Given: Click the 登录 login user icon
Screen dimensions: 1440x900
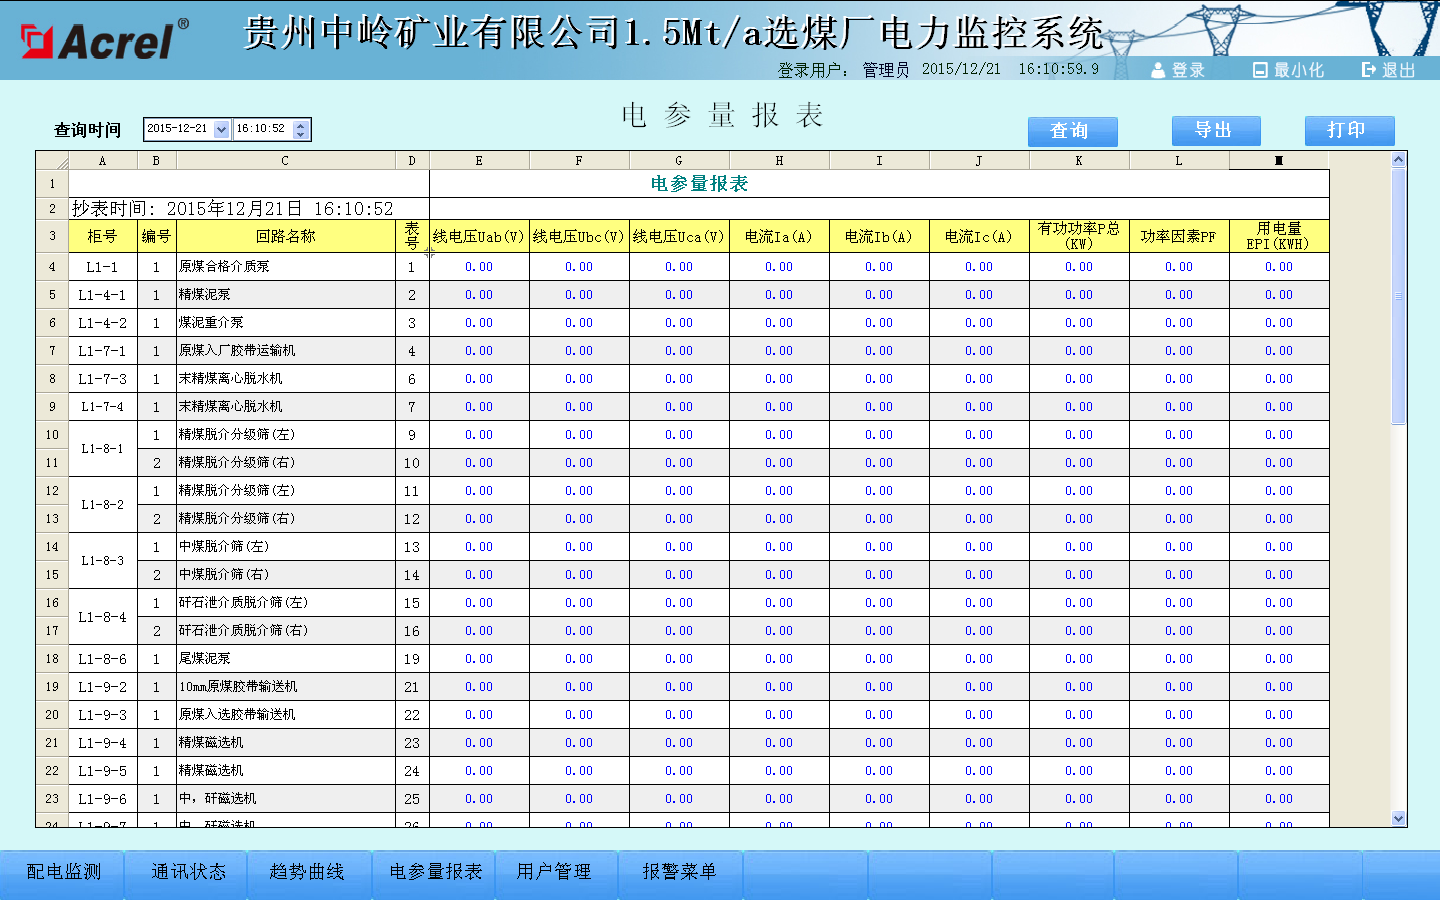Looking at the screenshot, I should pyautogui.click(x=1158, y=70).
